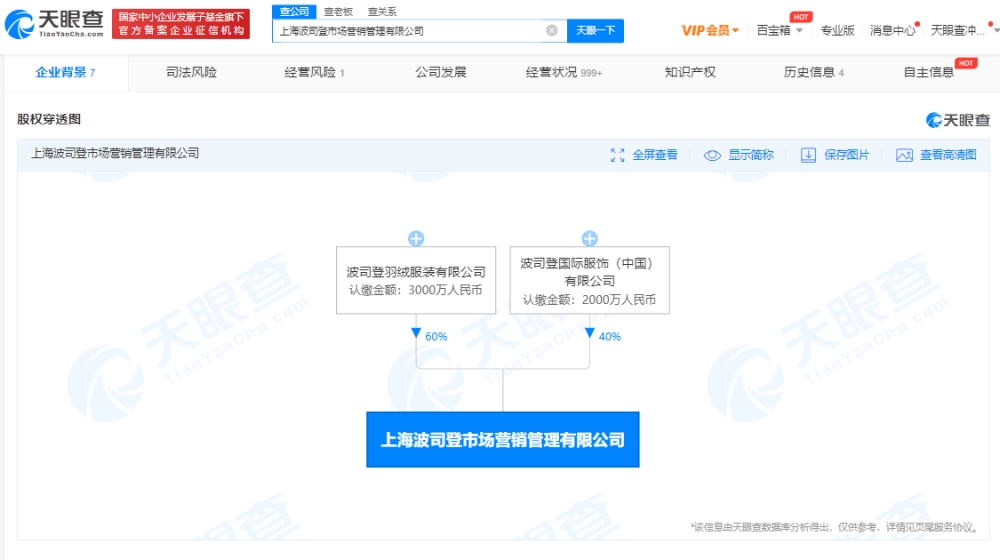Screen dimensions: 1000x560
Task: Click the 40% share label
Action: 610,336
